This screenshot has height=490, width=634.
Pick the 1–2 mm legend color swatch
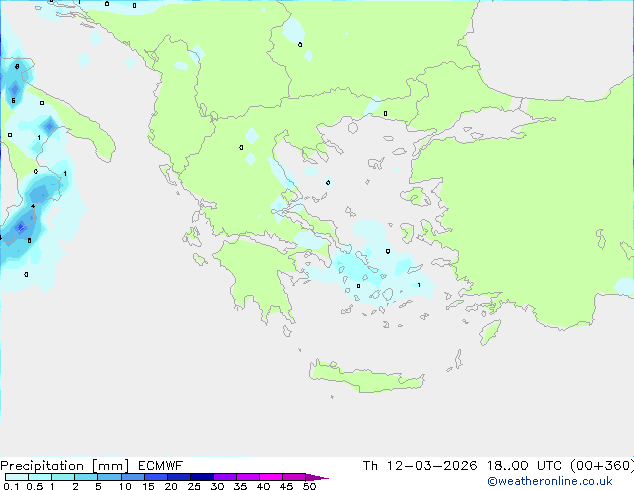(63, 477)
